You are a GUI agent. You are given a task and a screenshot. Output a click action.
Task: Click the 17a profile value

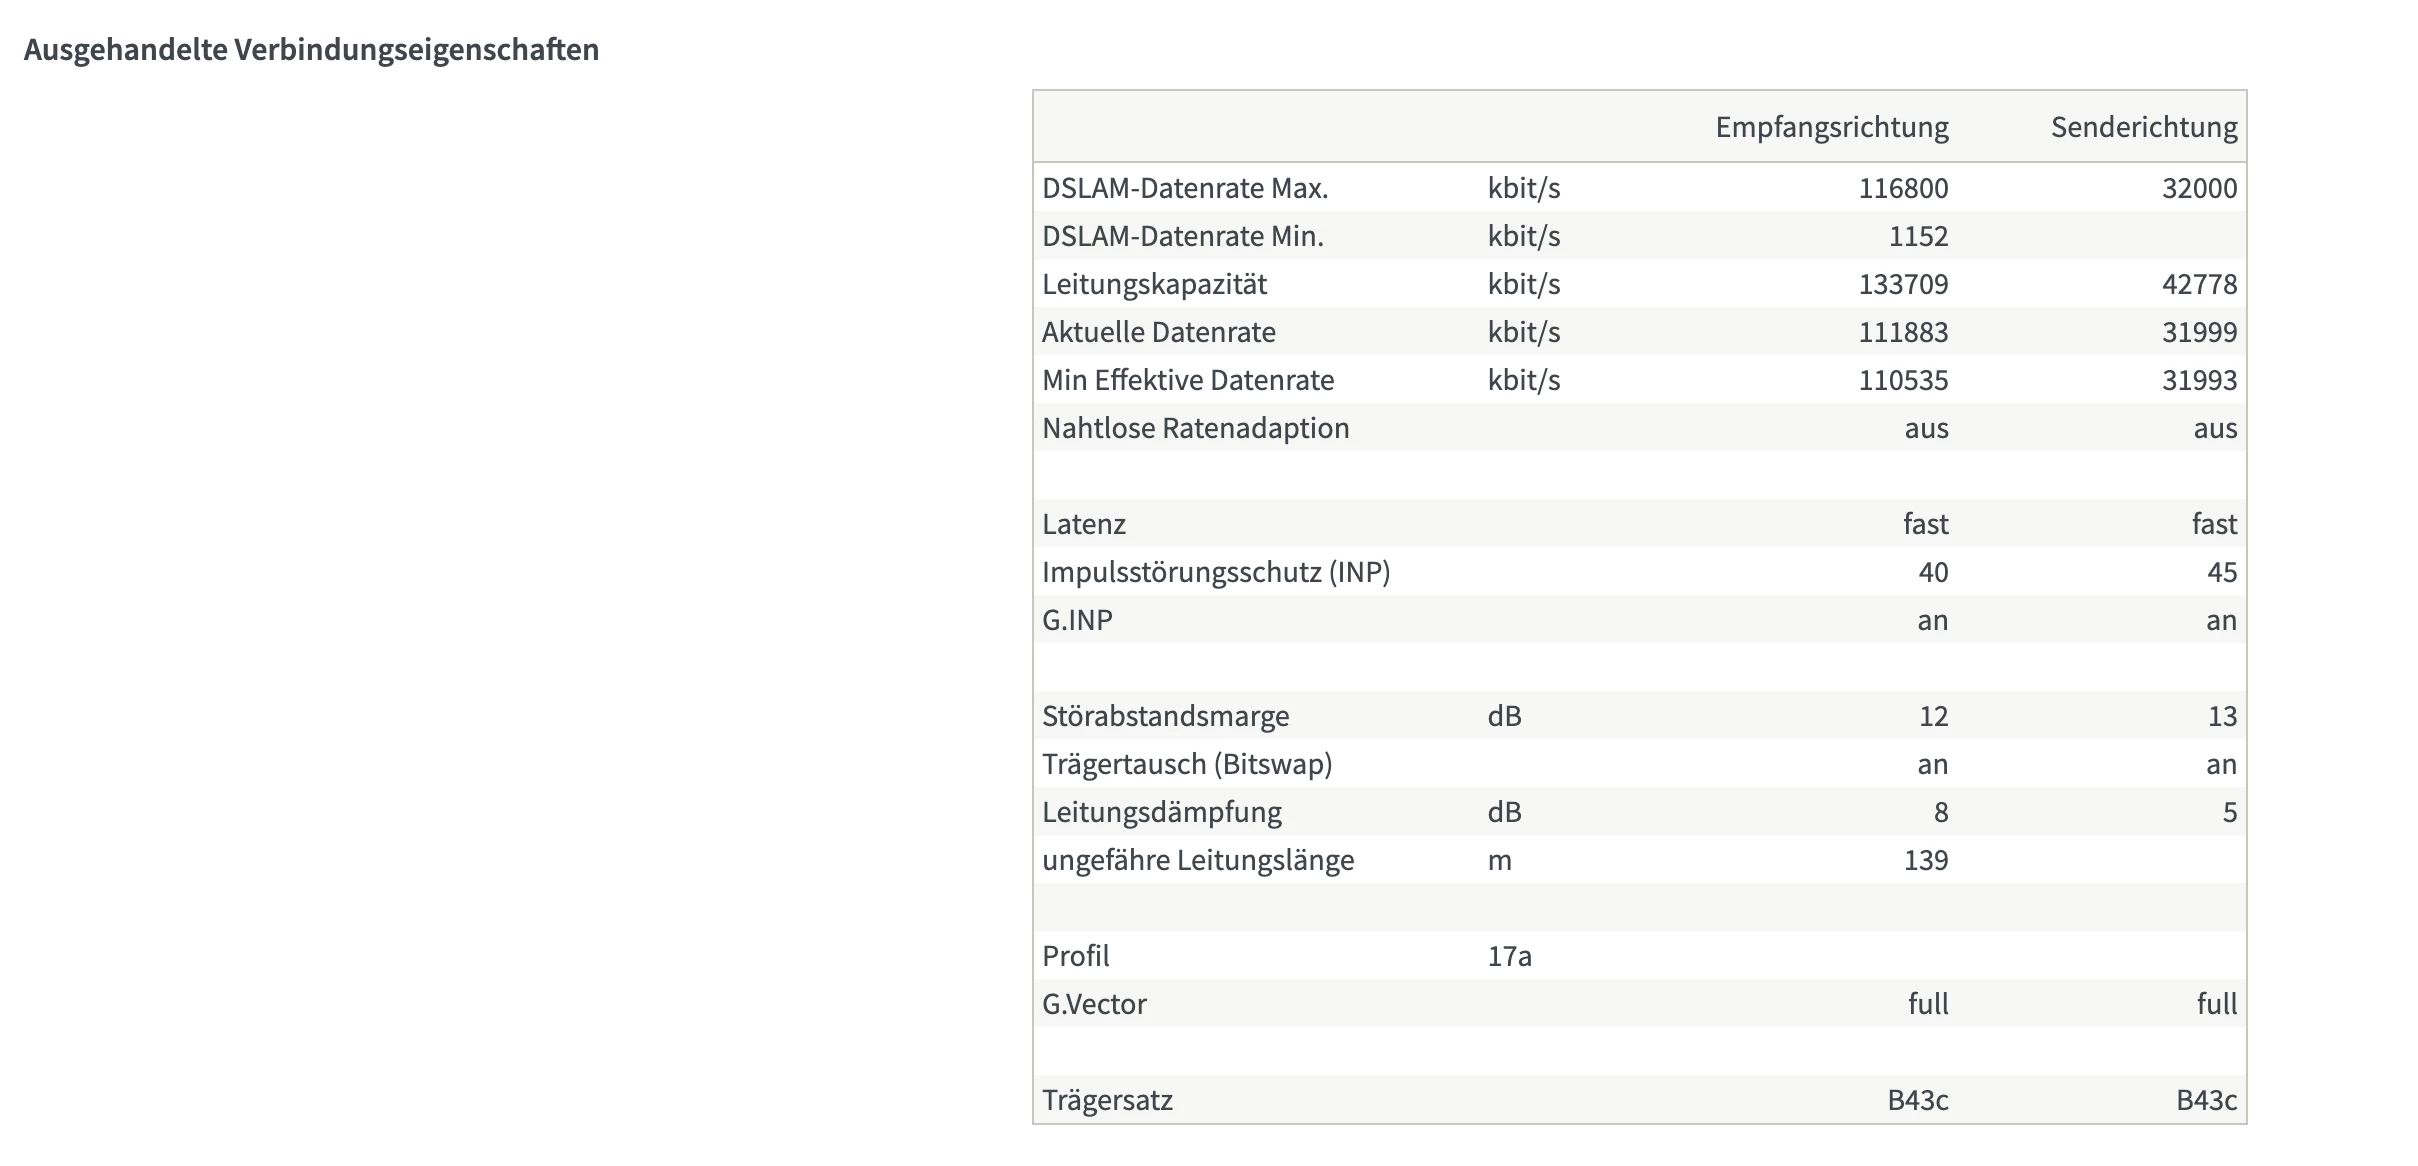click(1509, 956)
